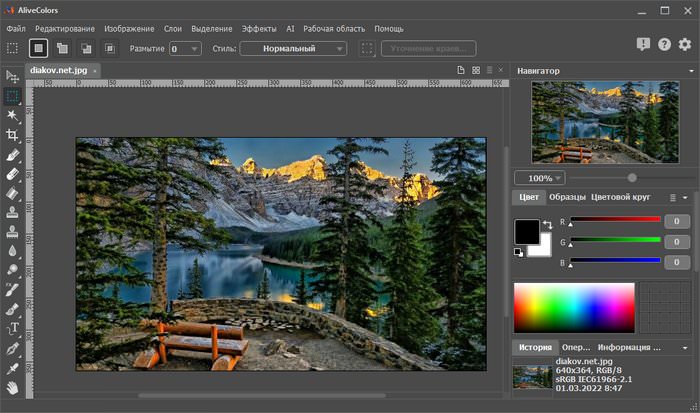
Task: Select the Clone Stamp tool
Action: coord(13,212)
